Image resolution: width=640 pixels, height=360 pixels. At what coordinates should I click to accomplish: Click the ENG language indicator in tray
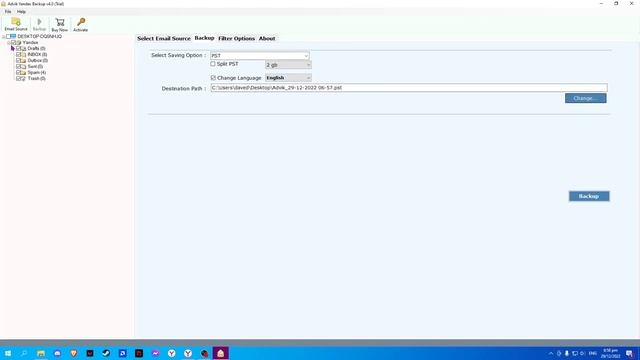593,353
